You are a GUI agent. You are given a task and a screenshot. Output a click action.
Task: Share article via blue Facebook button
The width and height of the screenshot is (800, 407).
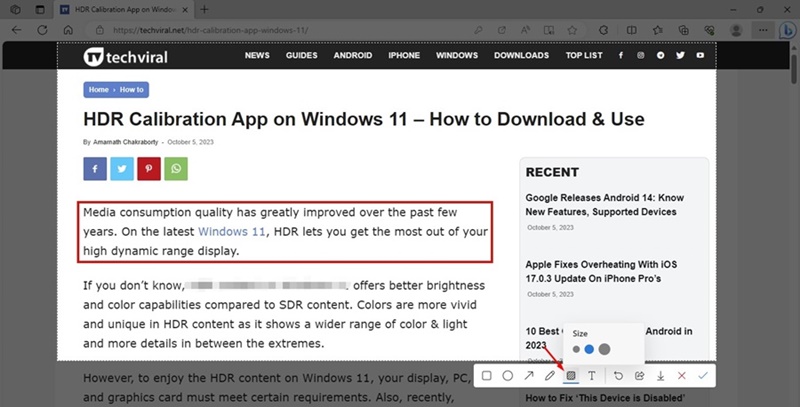pyautogui.click(x=95, y=169)
